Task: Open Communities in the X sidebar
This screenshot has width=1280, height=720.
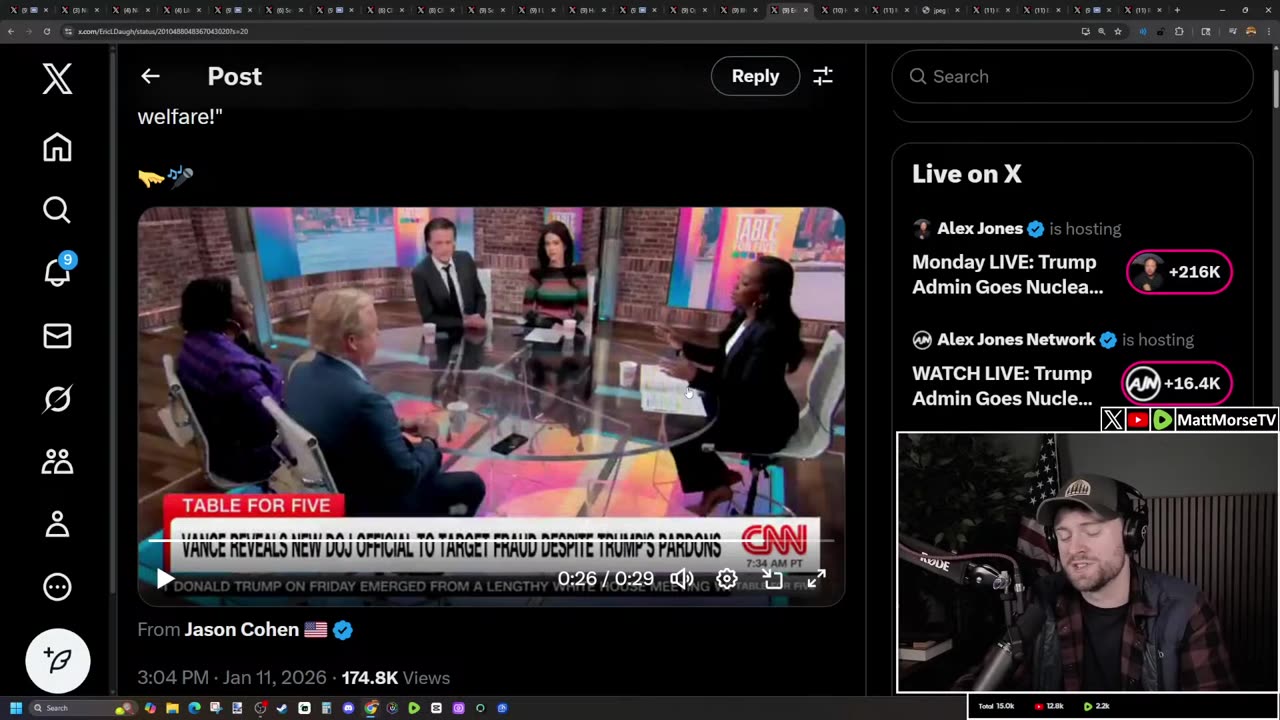Action: 57,461
